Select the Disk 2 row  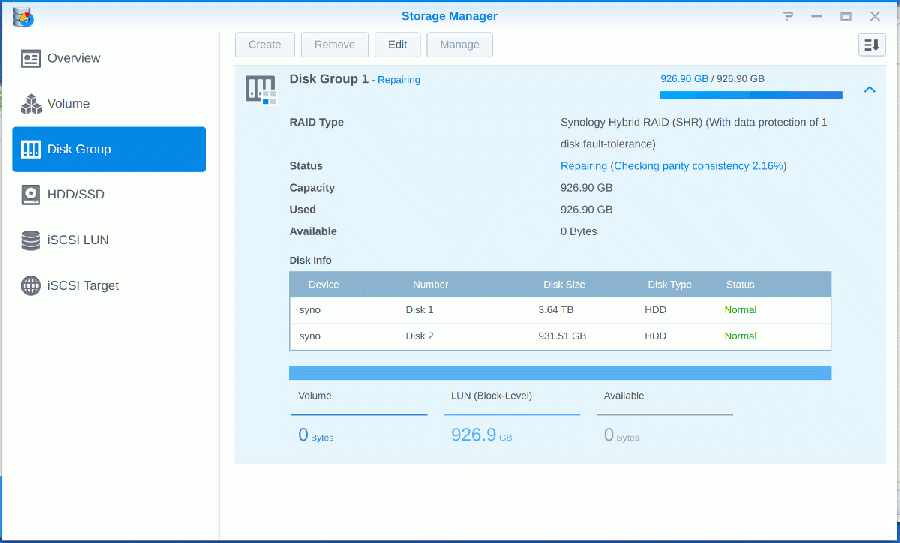pyautogui.click(x=560, y=336)
